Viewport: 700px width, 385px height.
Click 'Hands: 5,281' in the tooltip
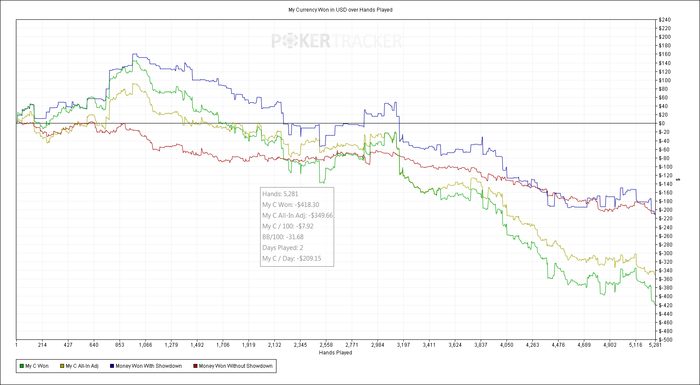(x=280, y=194)
